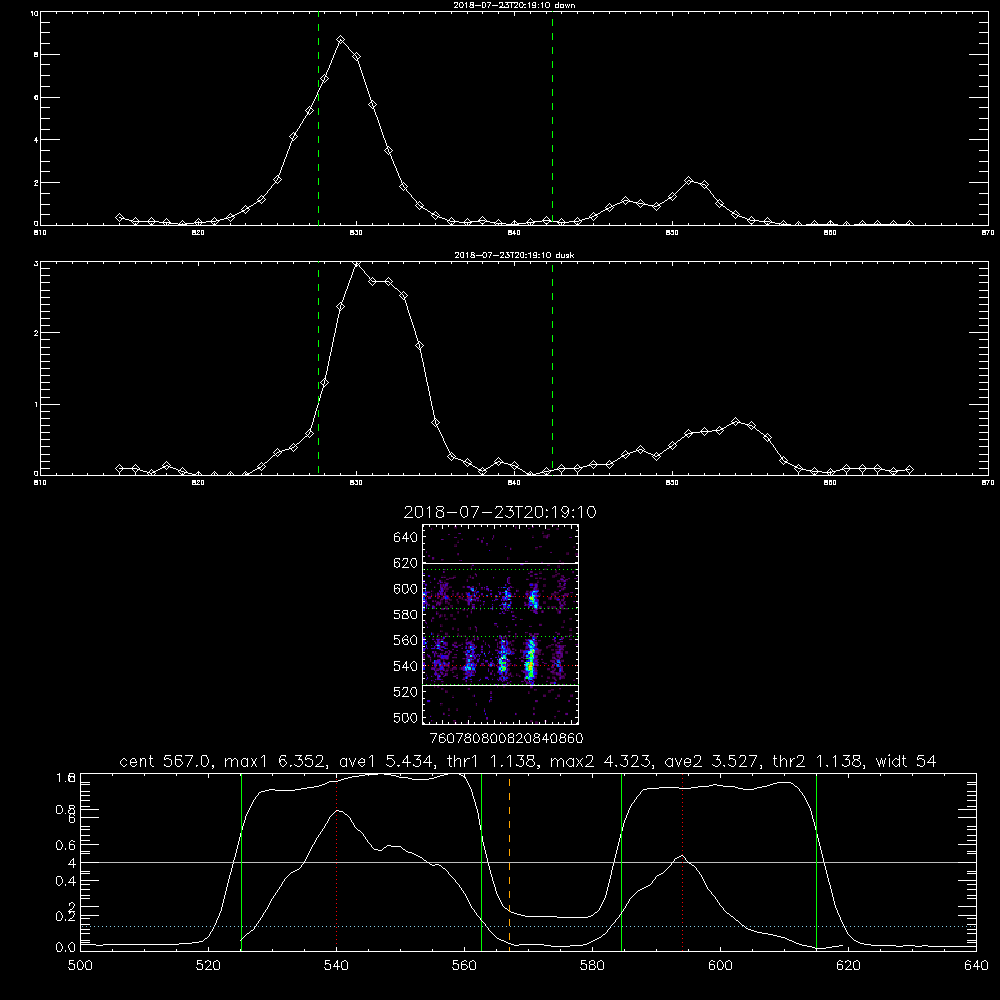
Task: Click the 640 label on spectrogram y-axis
Action: [x=406, y=537]
